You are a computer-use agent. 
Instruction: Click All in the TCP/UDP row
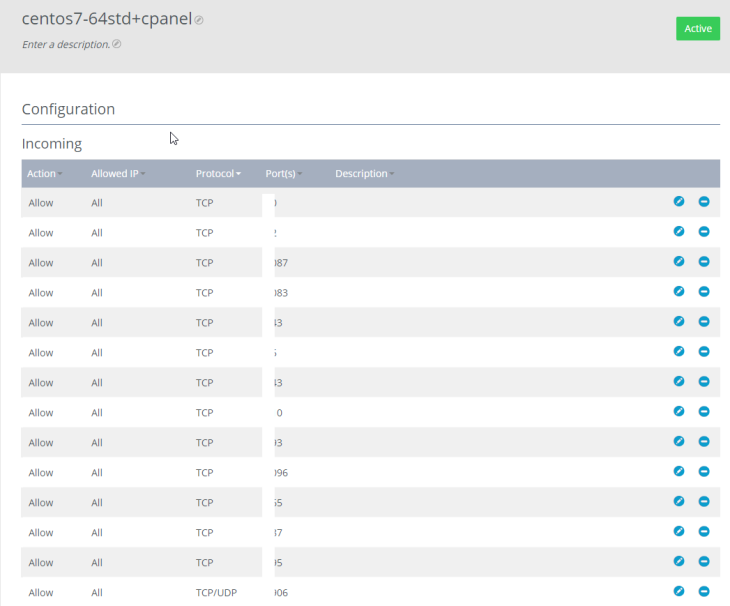point(97,593)
